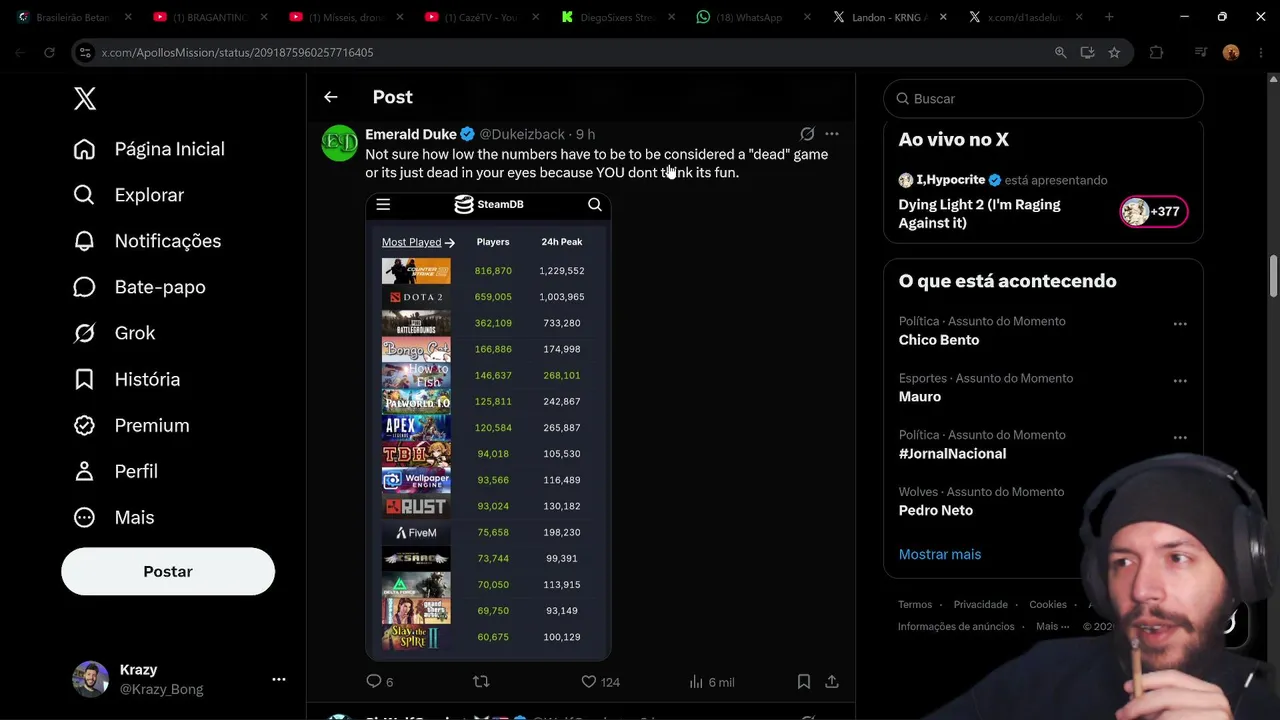1280x720 pixels.
Task: Click the X logo in the sidebar
Action: [x=85, y=98]
